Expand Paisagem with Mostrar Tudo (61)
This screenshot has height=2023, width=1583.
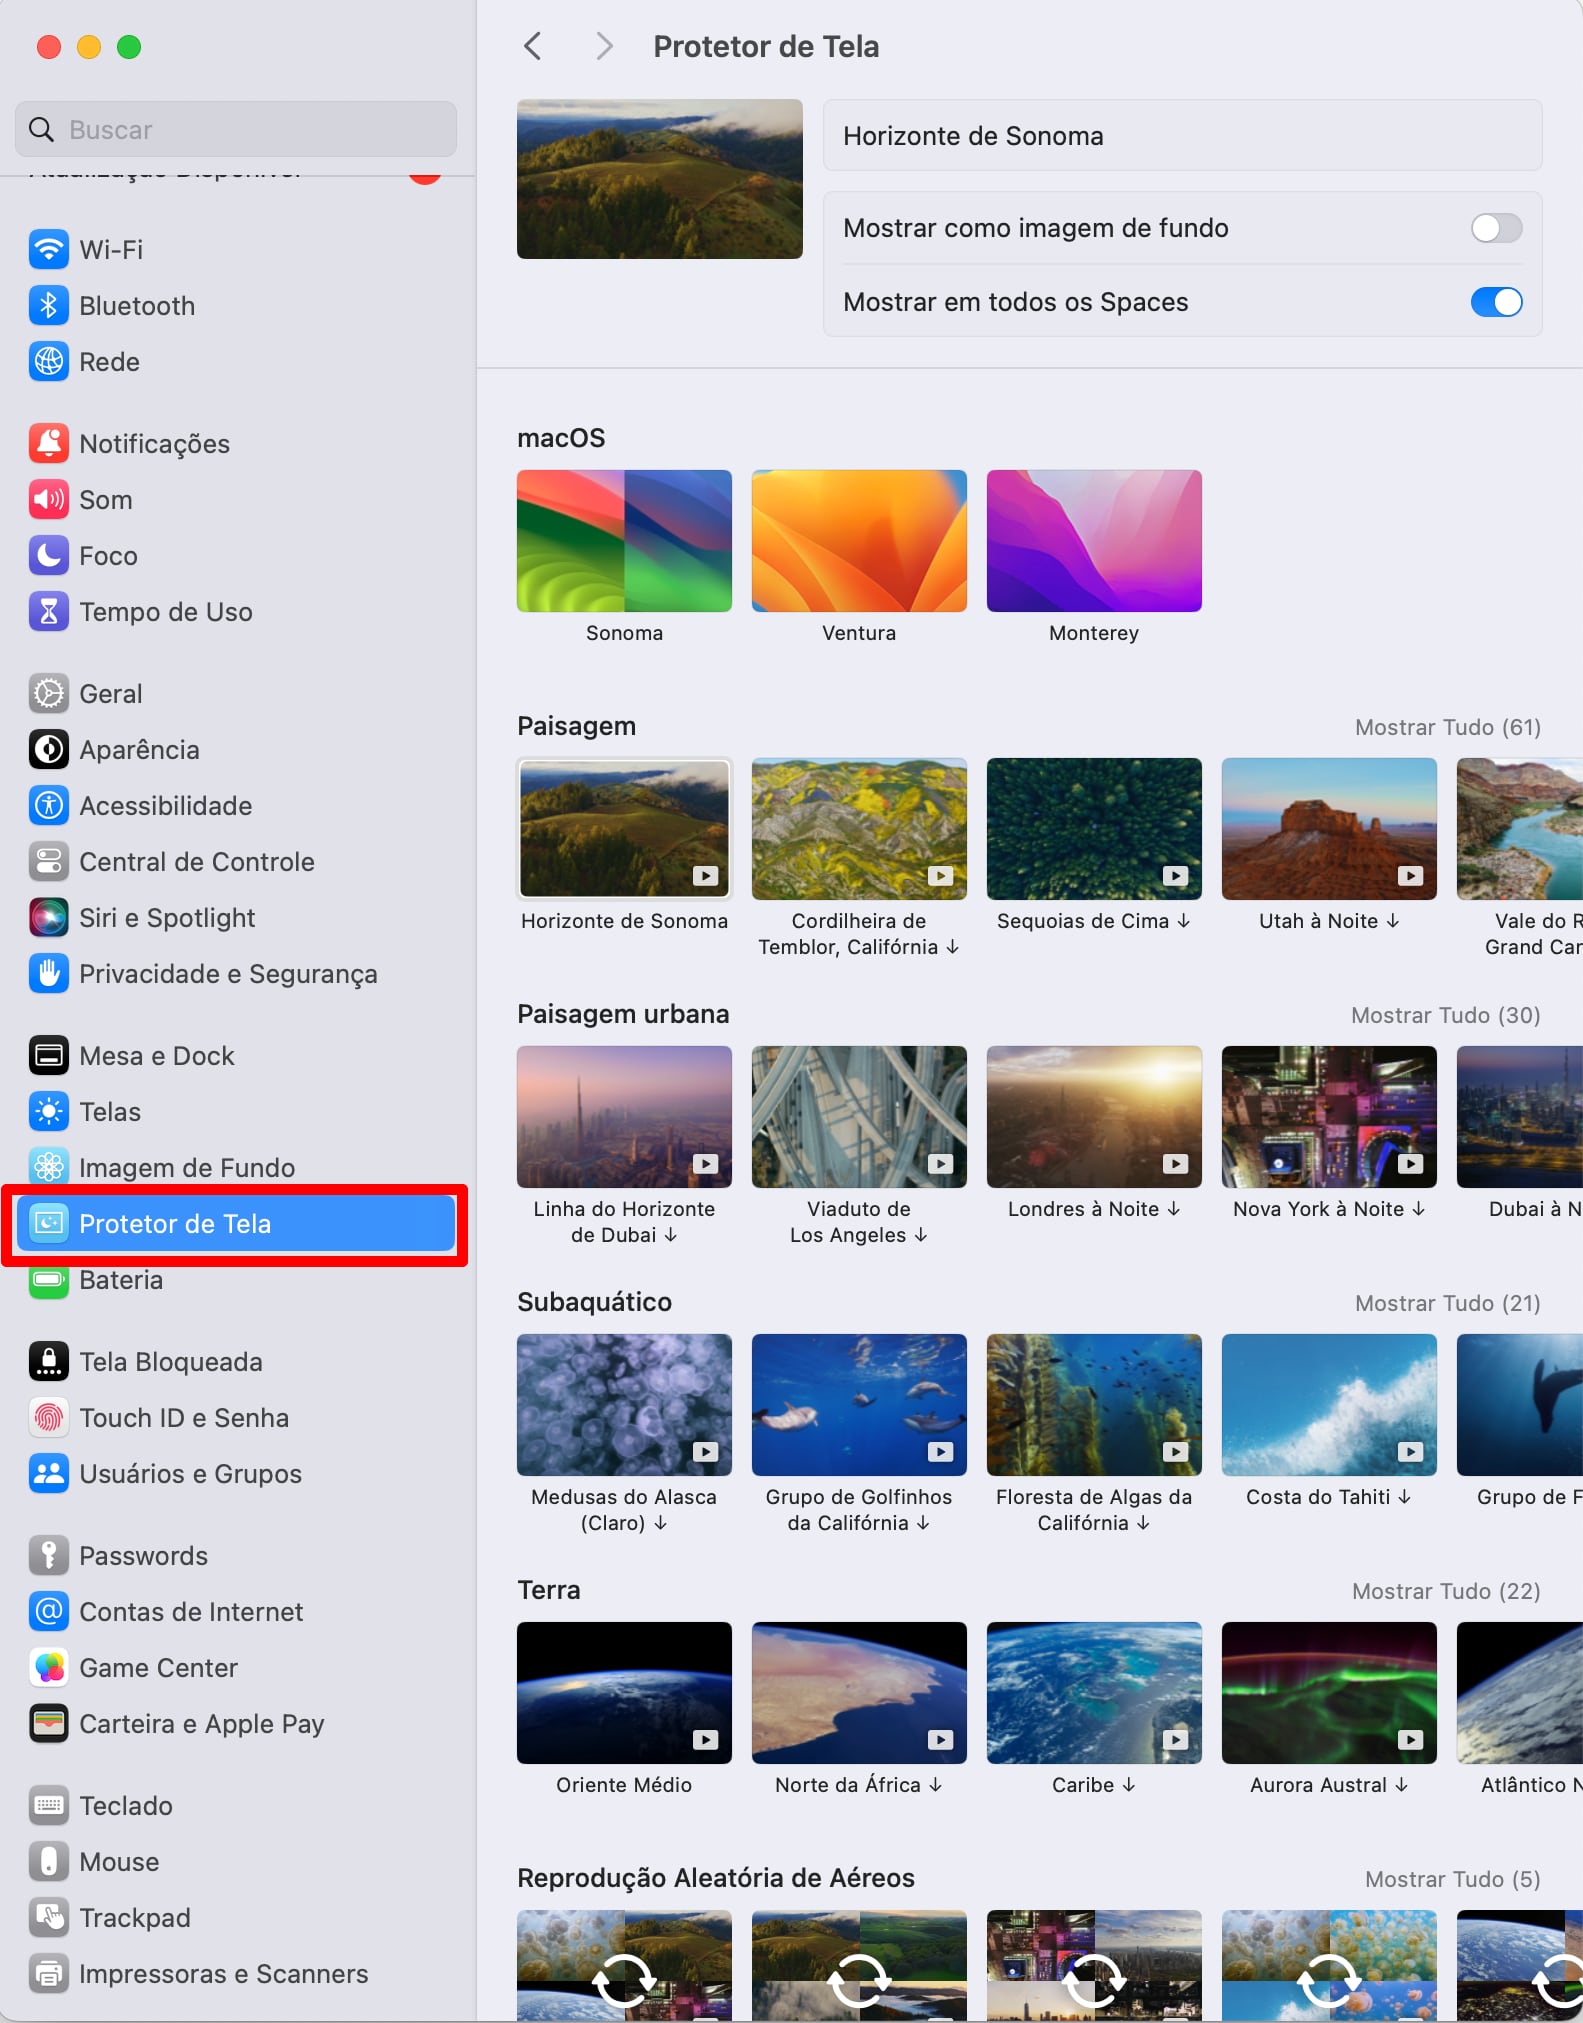1447,727
